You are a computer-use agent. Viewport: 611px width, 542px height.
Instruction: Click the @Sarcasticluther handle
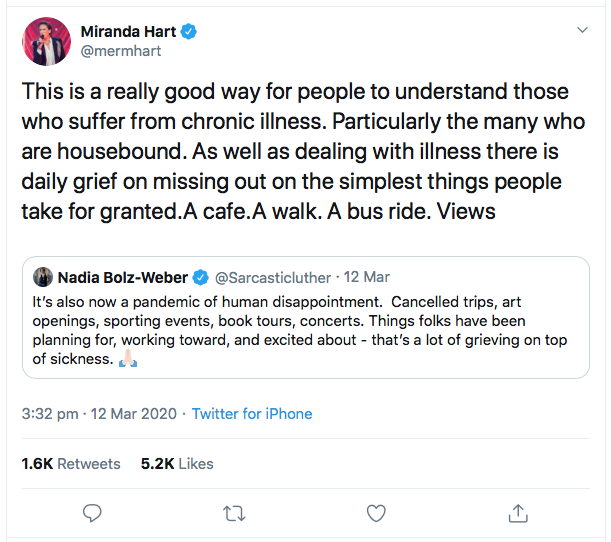(x=273, y=277)
